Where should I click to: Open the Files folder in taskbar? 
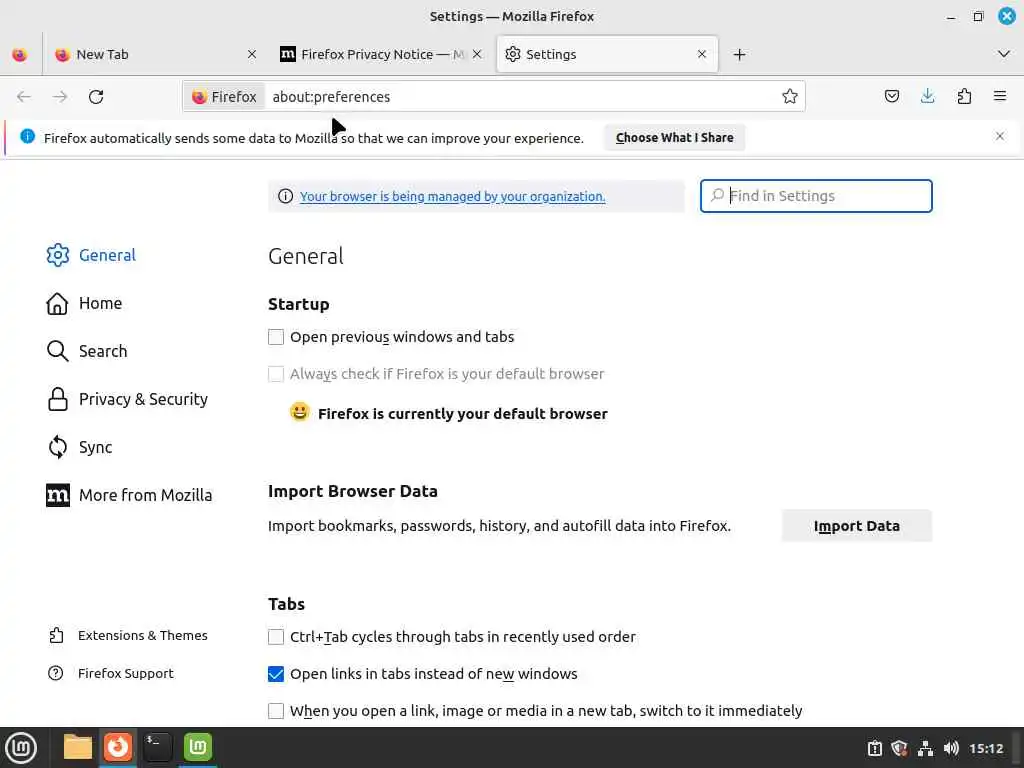click(77, 747)
